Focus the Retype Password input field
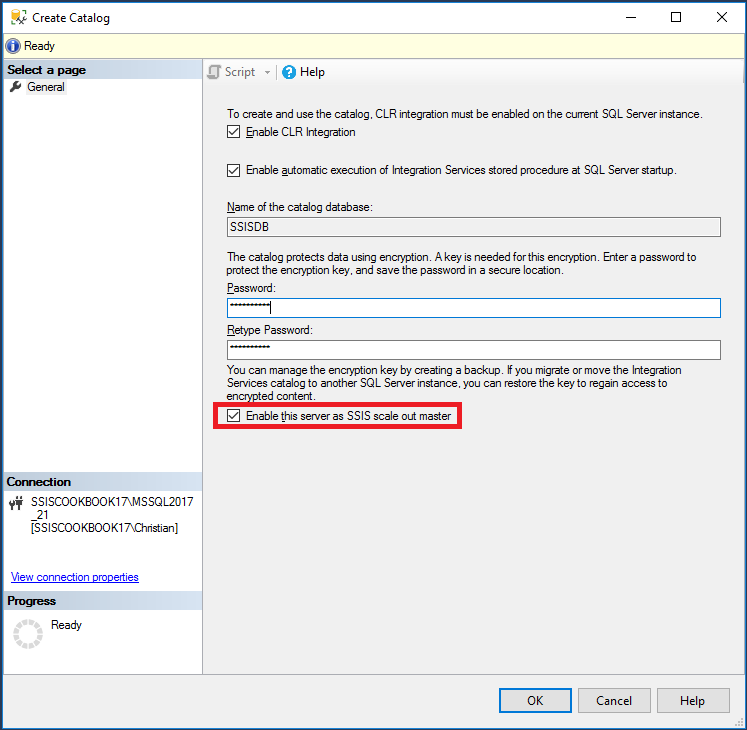 474,350
